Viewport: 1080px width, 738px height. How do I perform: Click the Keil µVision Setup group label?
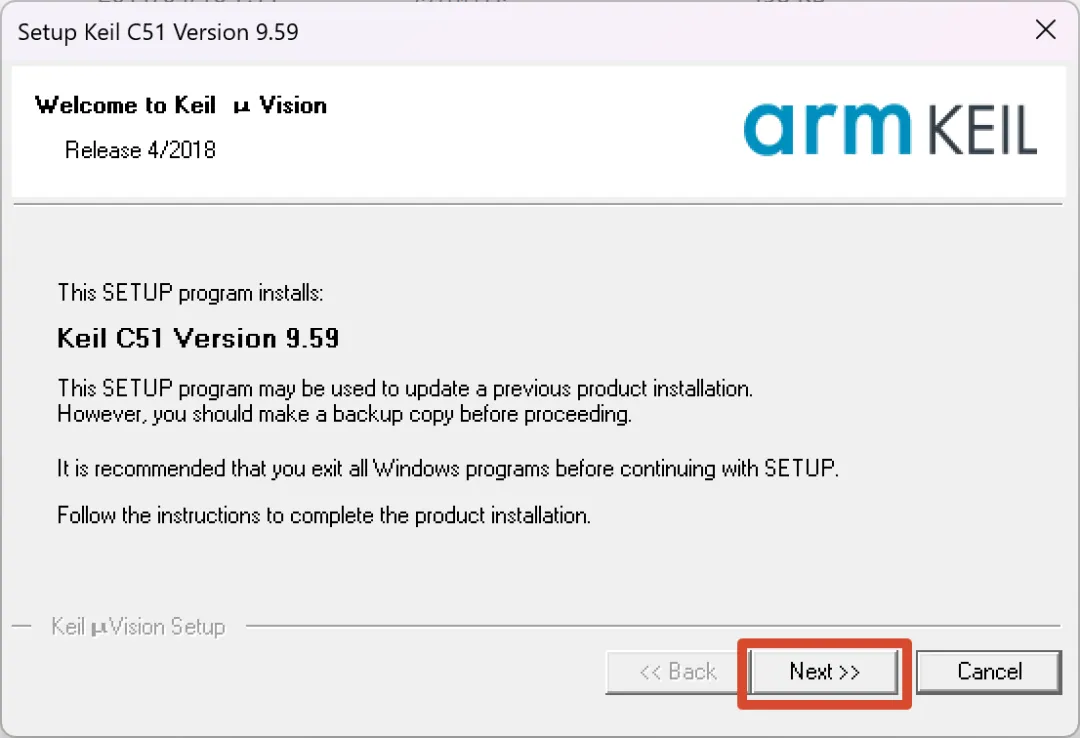coord(138,626)
